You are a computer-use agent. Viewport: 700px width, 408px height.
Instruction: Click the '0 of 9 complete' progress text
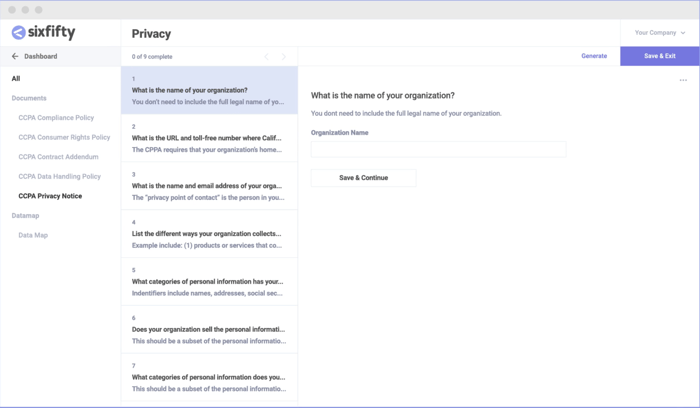[x=152, y=57]
